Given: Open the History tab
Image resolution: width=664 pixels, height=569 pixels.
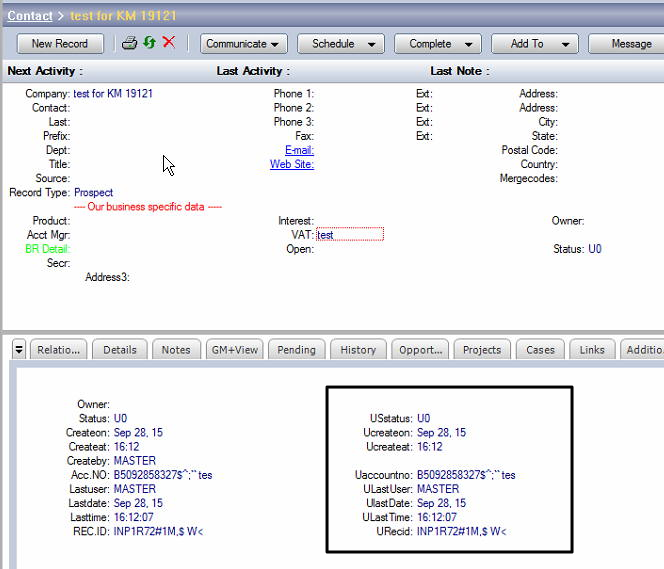Looking at the screenshot, I should [x=357, y=350].
